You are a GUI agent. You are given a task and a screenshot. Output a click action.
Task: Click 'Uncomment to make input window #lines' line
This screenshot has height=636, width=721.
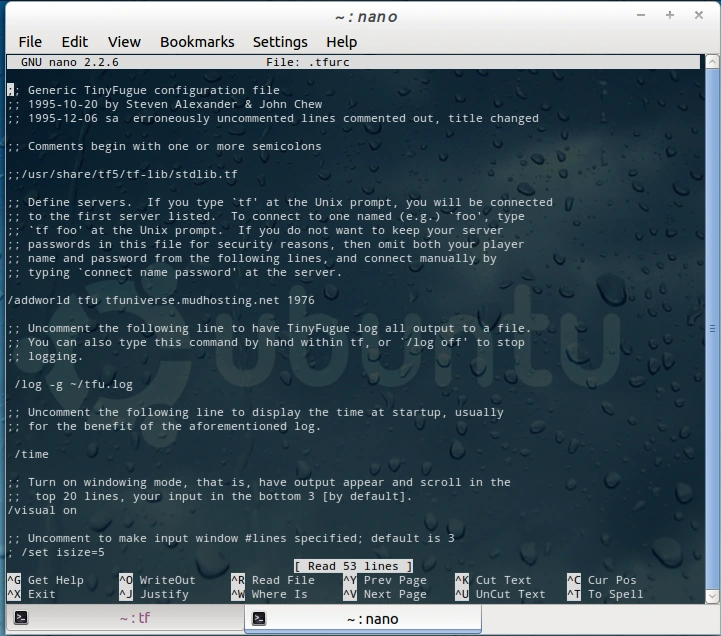pos(231,538)
